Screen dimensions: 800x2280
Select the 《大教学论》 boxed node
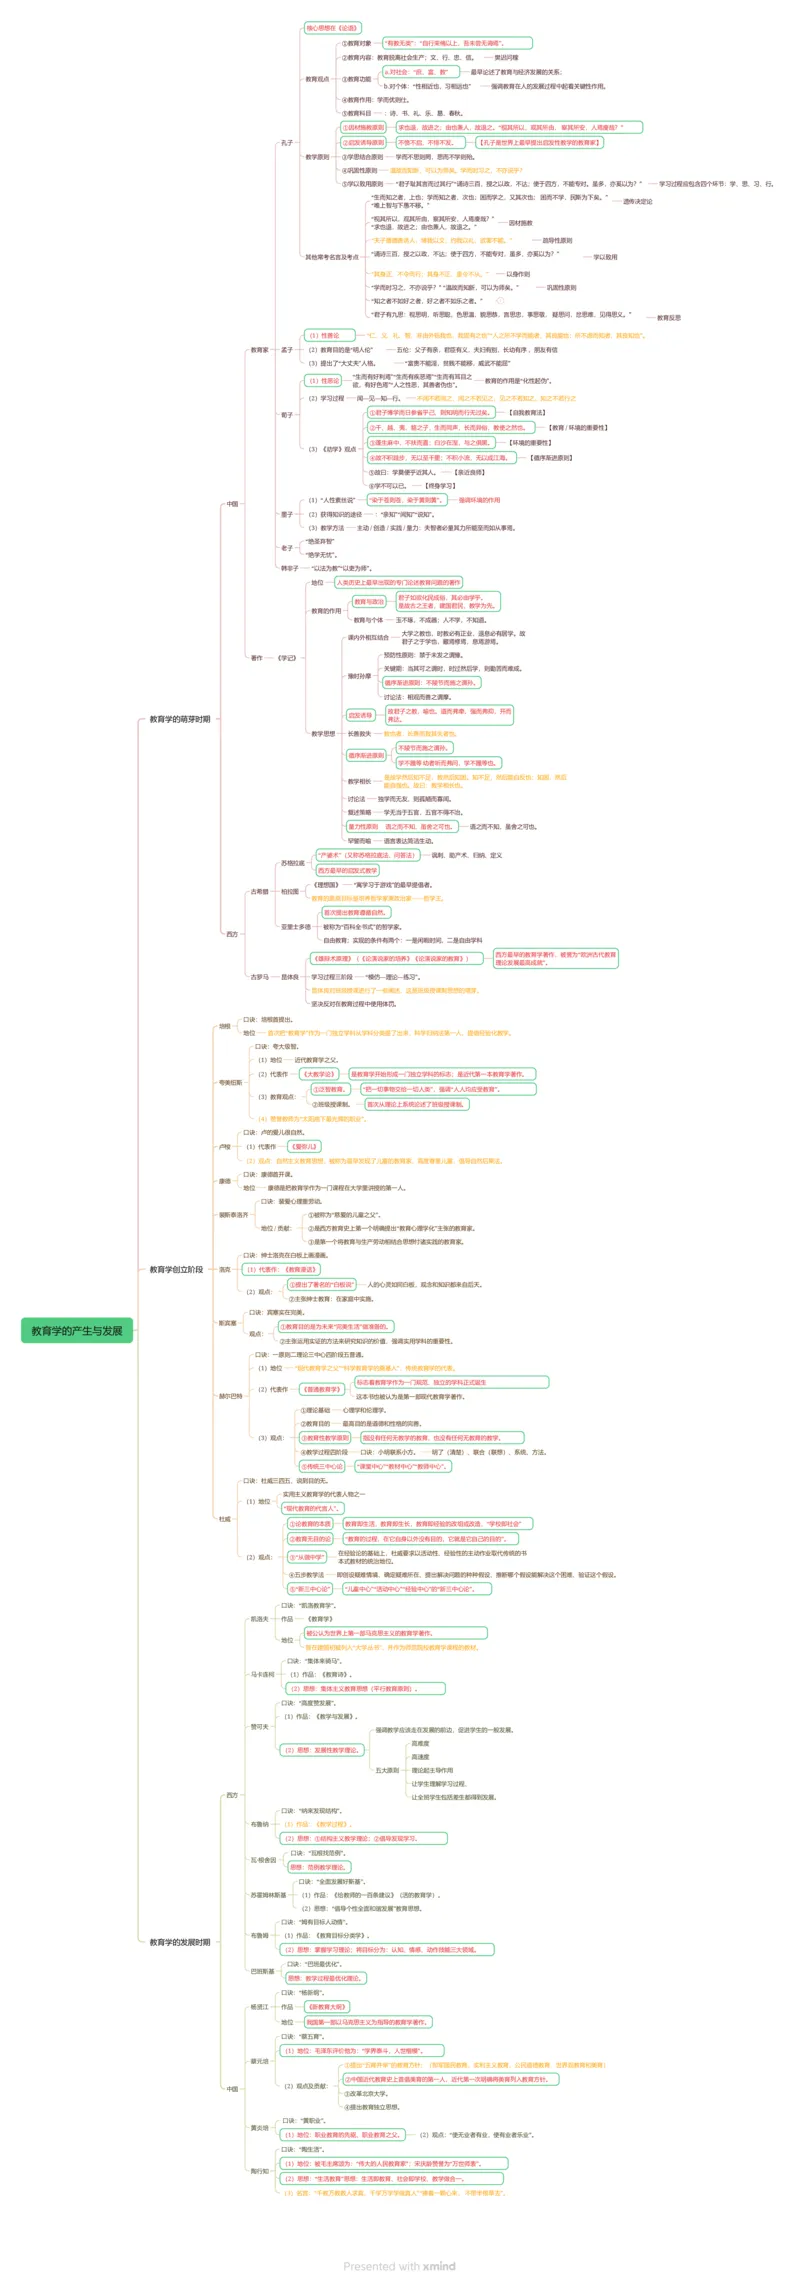[319, 1074]
